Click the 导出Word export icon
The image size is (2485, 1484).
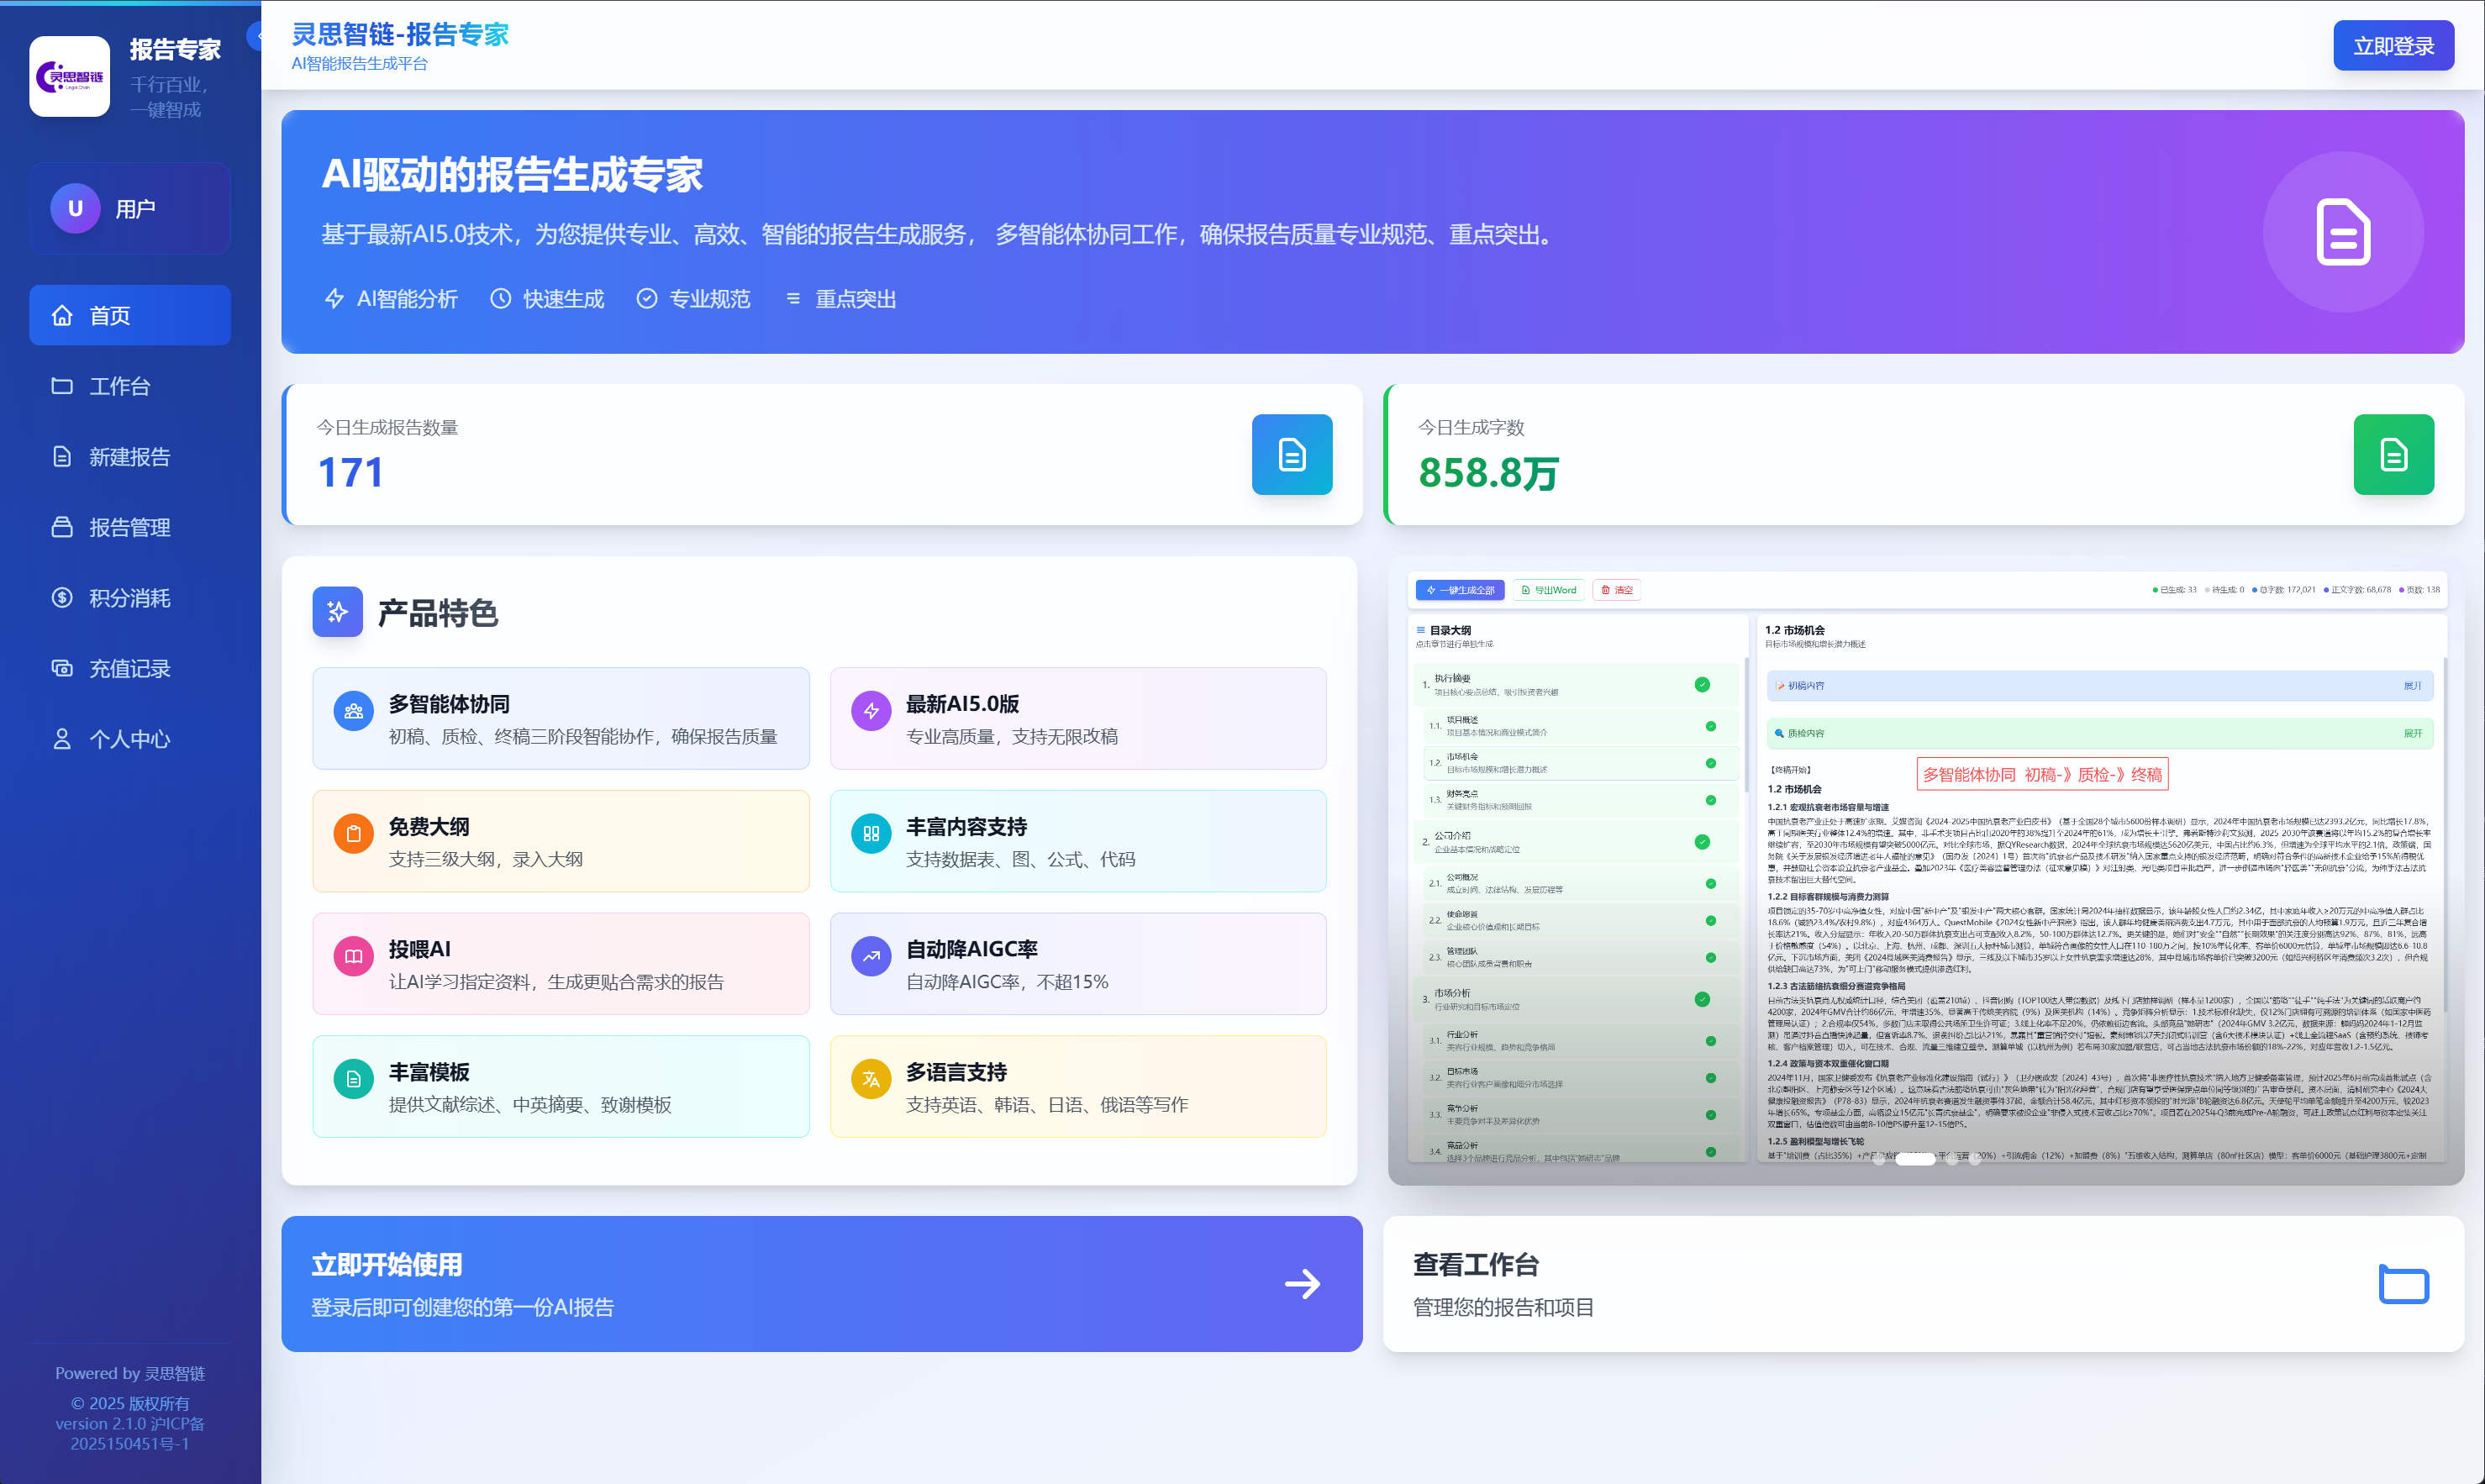point(1526,590)
